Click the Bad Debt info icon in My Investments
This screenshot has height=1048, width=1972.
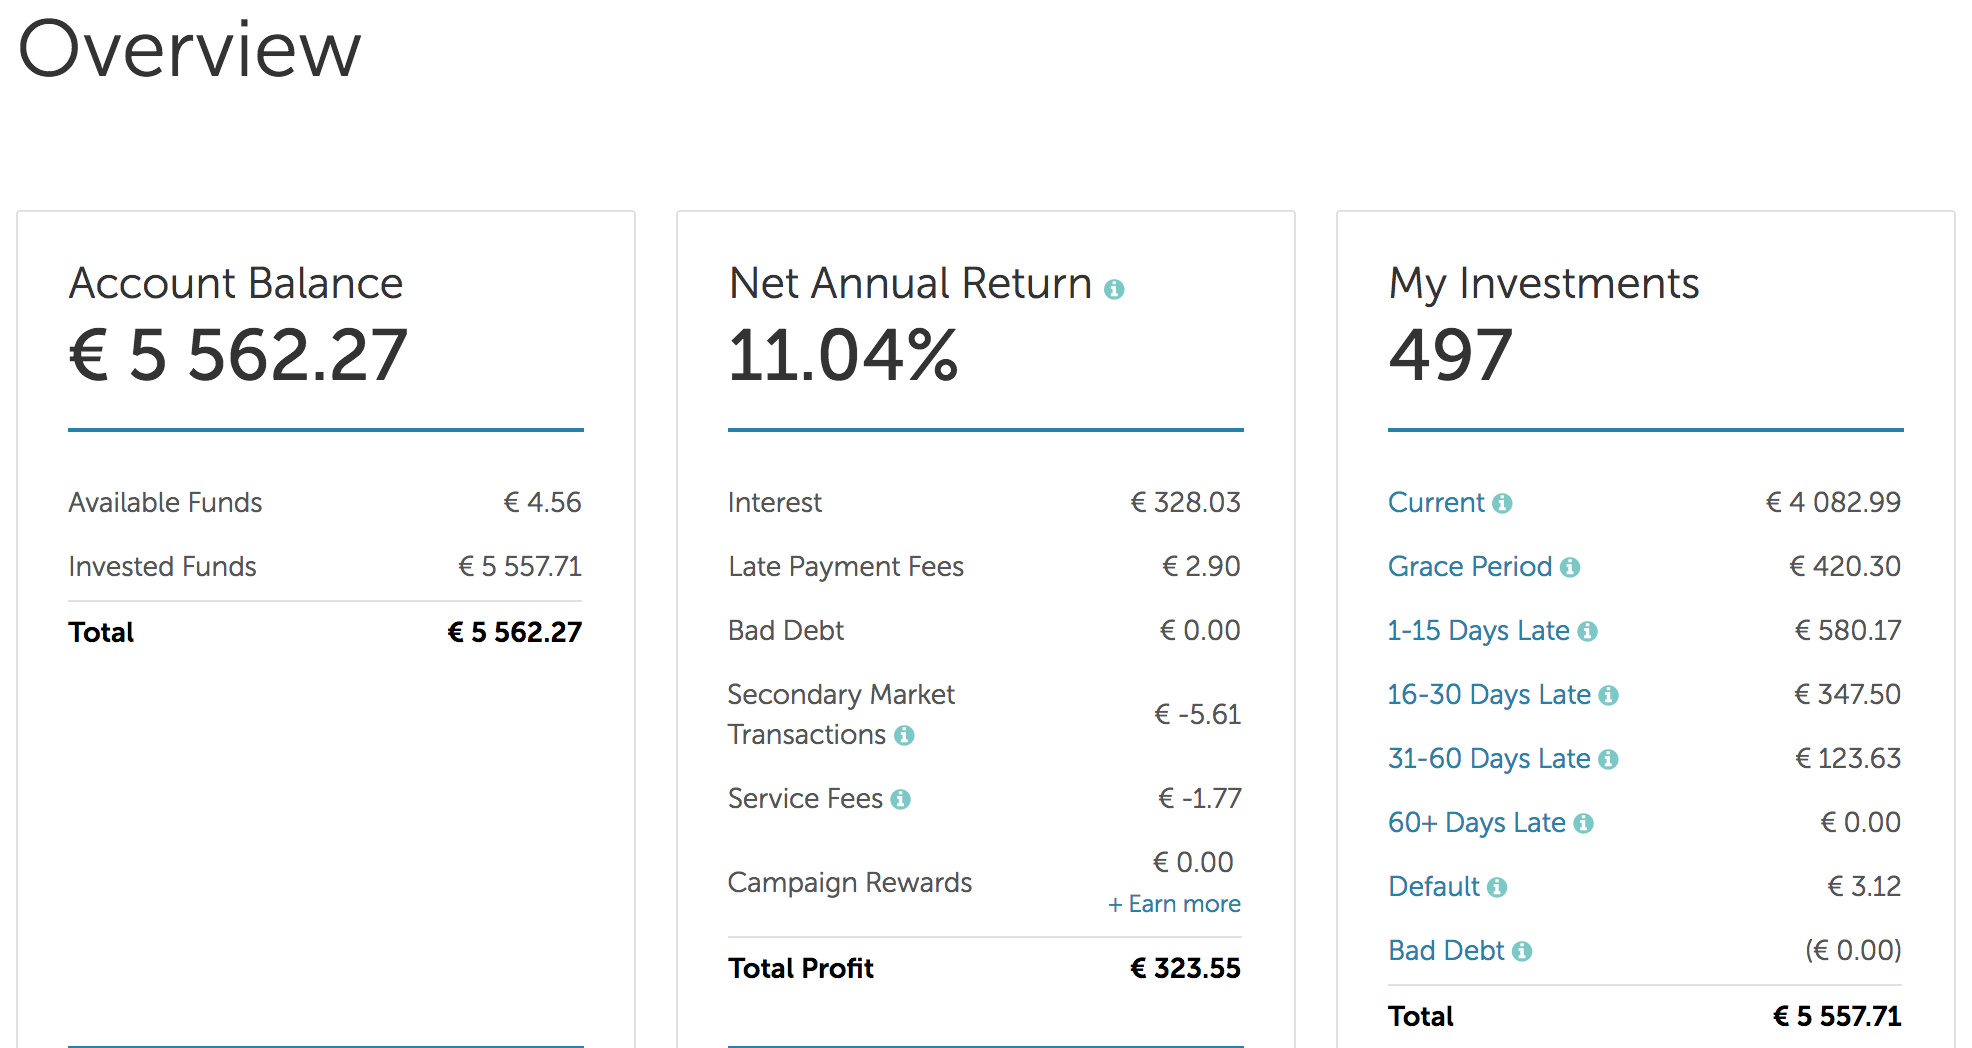pyautogui.click(x=1522, y=951)
